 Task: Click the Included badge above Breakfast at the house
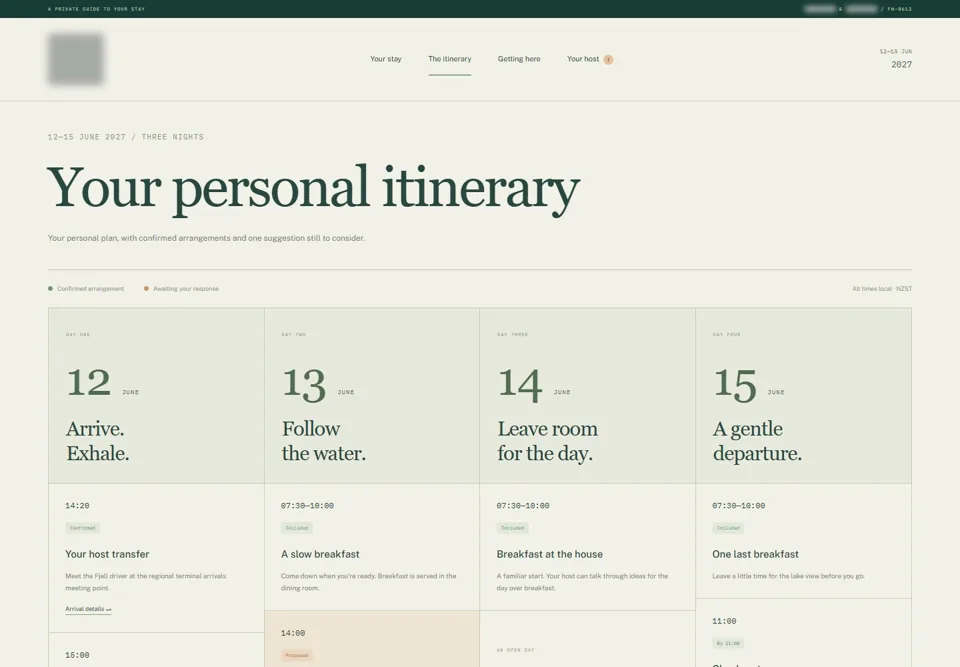(x=512, y=528)
